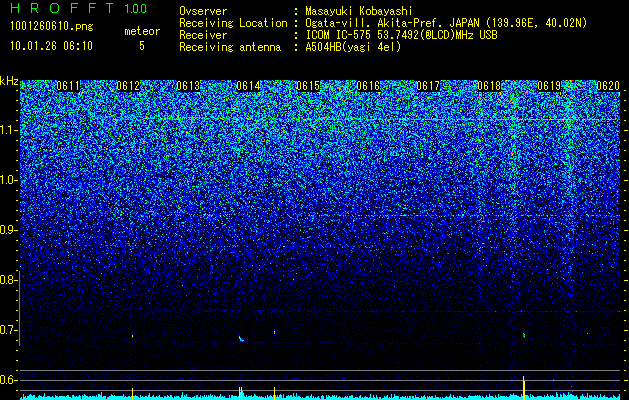This screenshot has width=629, height=400.
Task: Click the bright meteor echo after 0618
Action: (524, 335)
